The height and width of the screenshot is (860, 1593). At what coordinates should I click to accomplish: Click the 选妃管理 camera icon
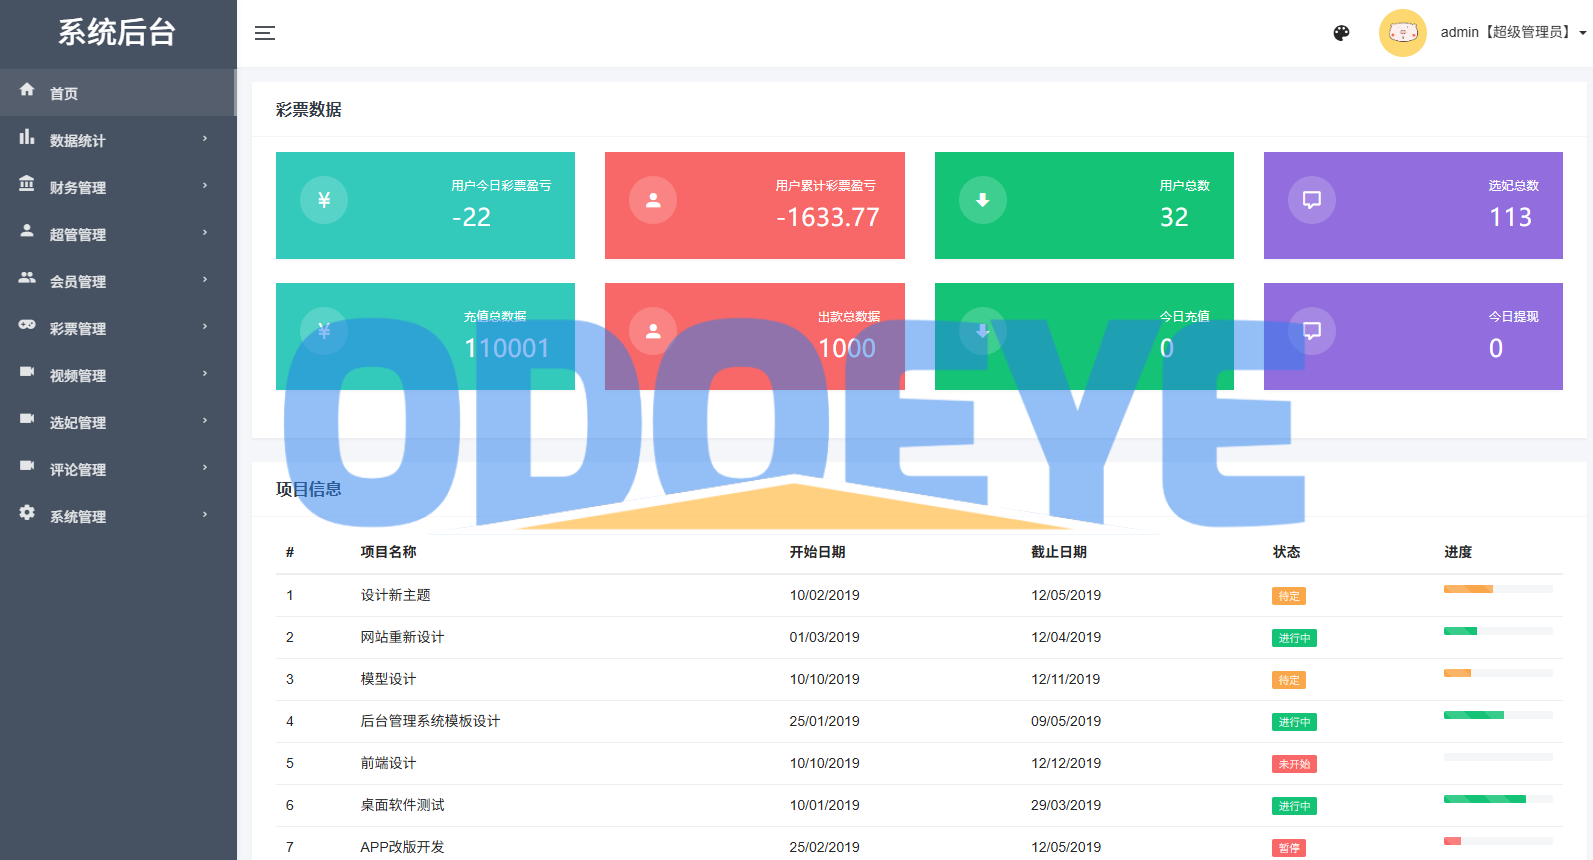click(x=27, y=419)
